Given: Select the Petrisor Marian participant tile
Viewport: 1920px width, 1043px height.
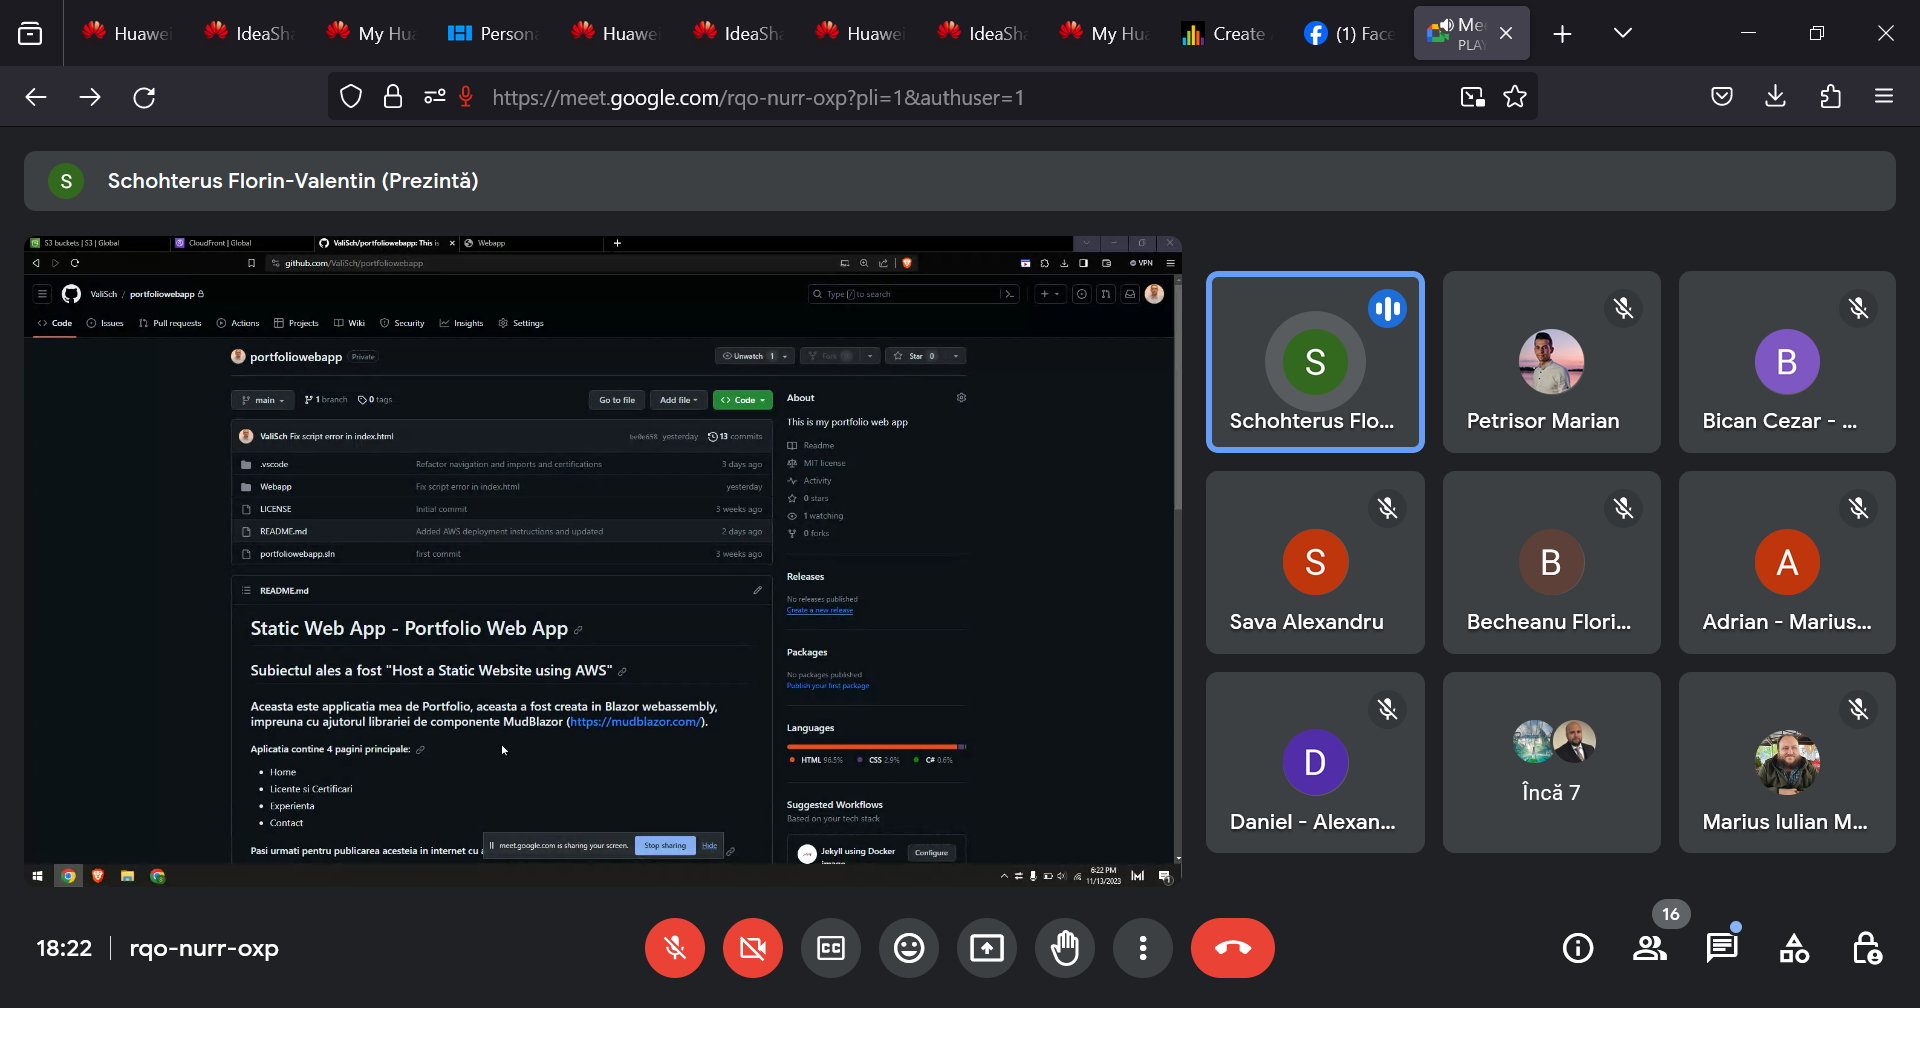Looking at the screenshot, I should 1551,362.
